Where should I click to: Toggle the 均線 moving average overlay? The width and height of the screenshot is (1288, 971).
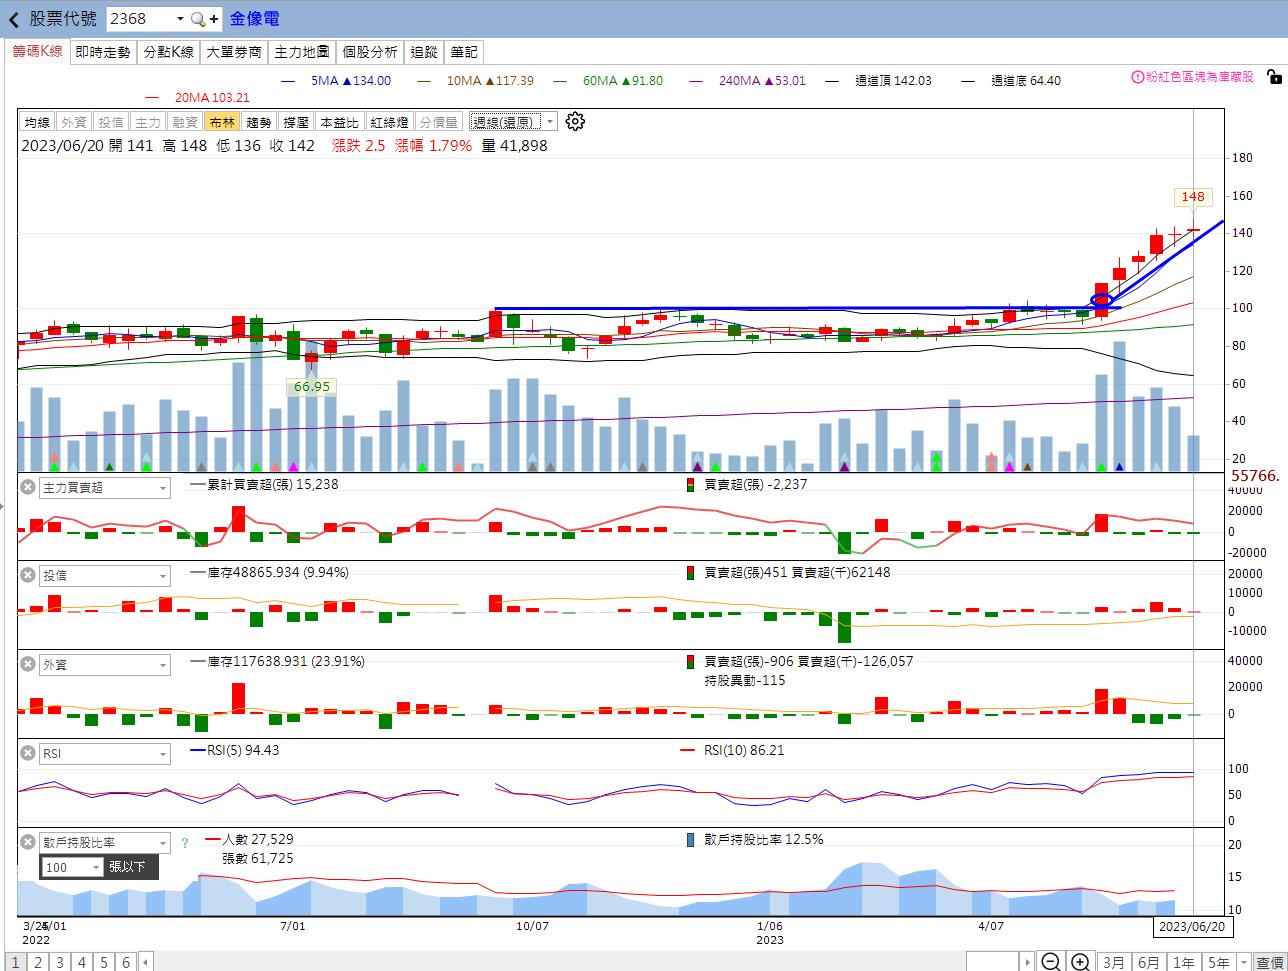tap(37, 122)
